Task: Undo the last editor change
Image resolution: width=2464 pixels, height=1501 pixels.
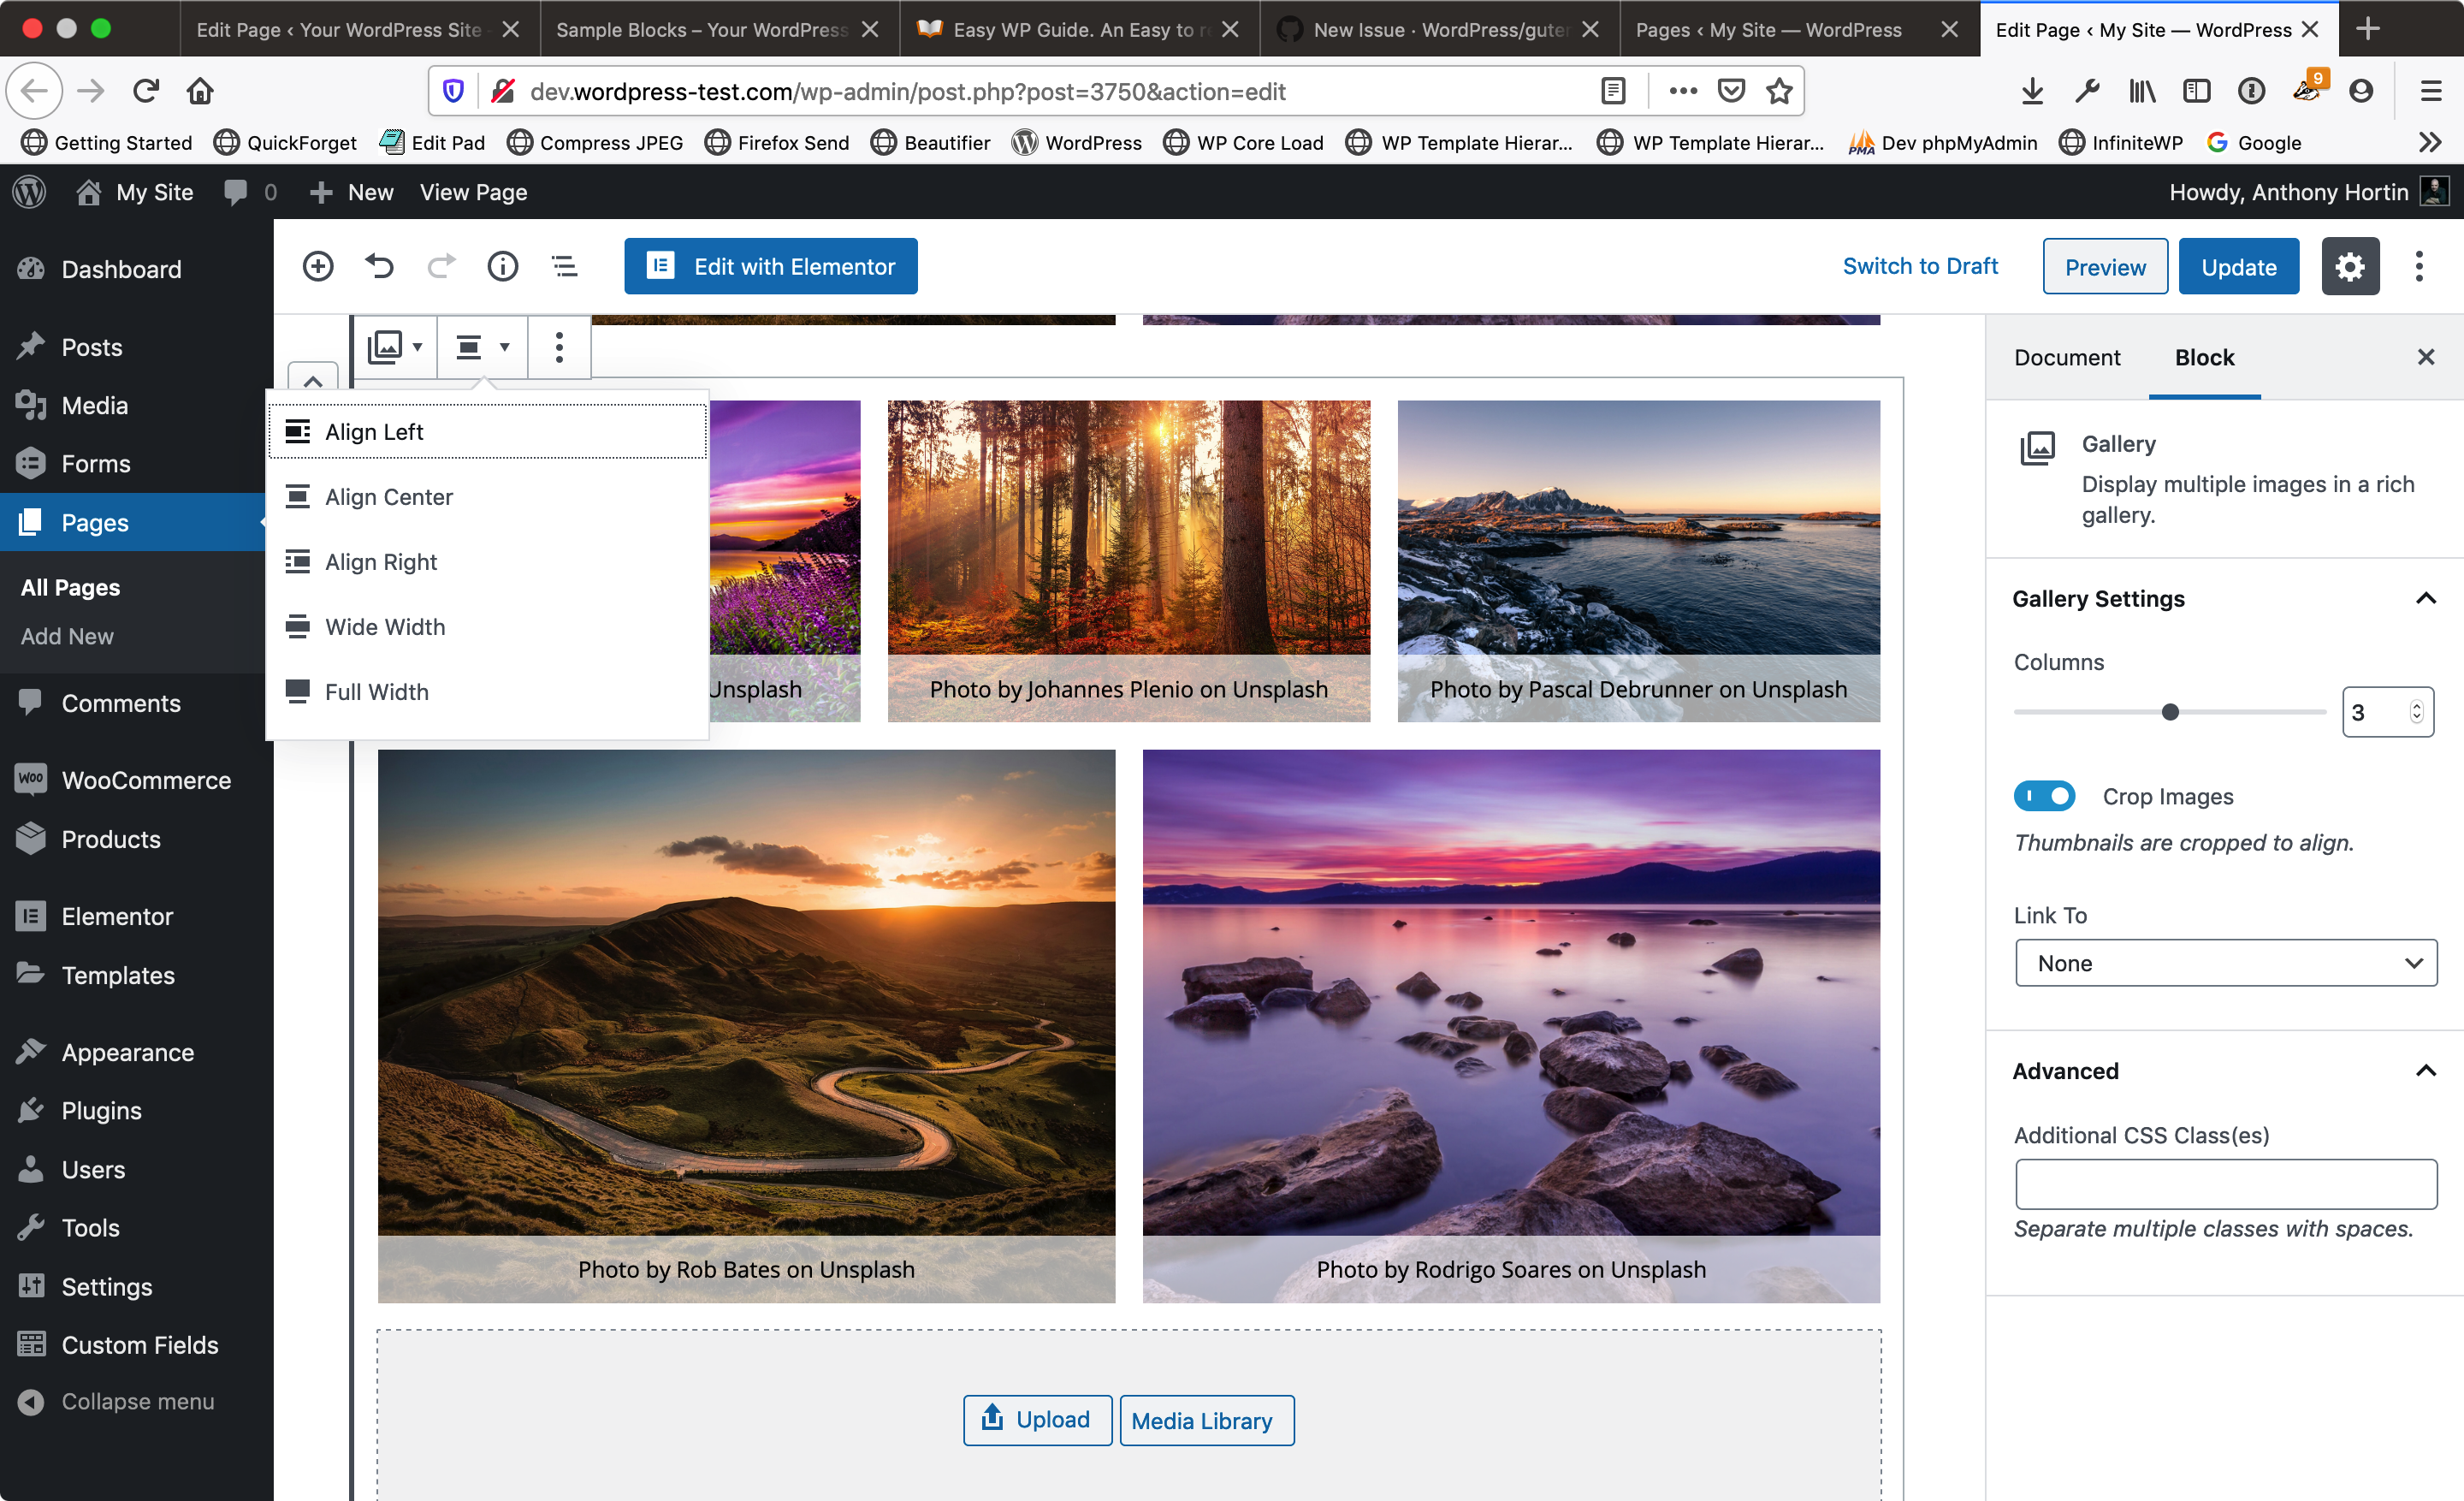Action: (380, 266)
